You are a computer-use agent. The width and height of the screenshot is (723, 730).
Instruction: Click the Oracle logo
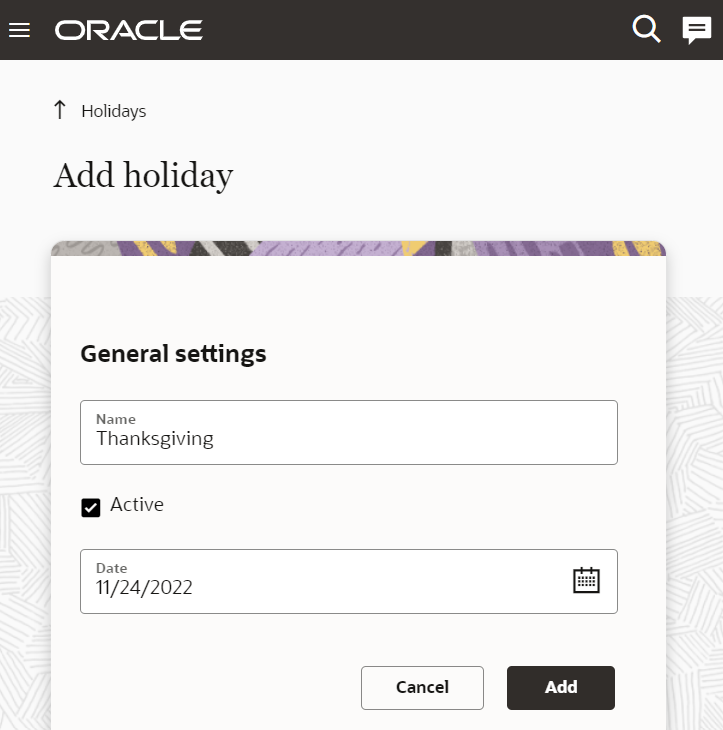(129, 30)
